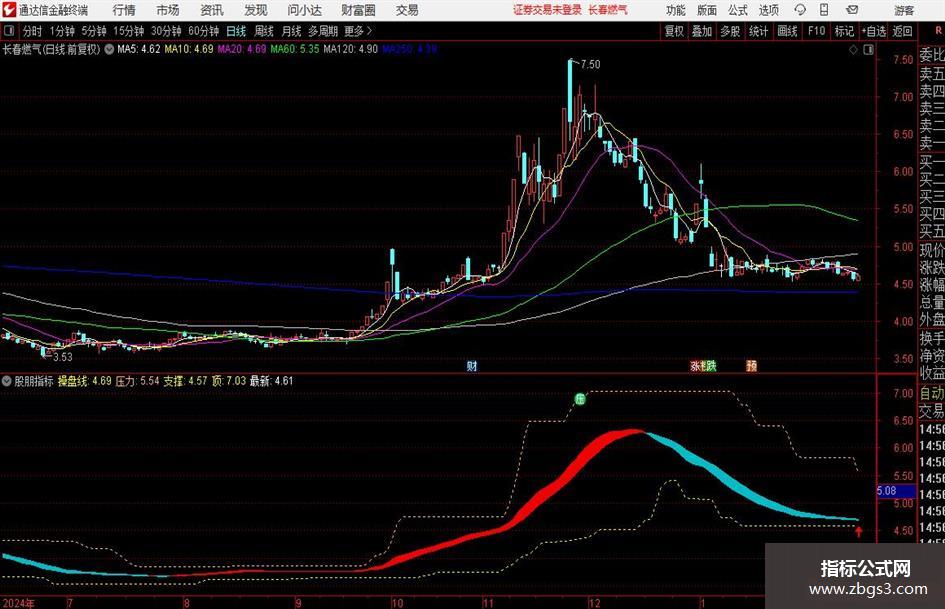The width and height of the screenshot is (945, 609).
Task: Switch to 60分钟 period
Action: tap(204, 31)
